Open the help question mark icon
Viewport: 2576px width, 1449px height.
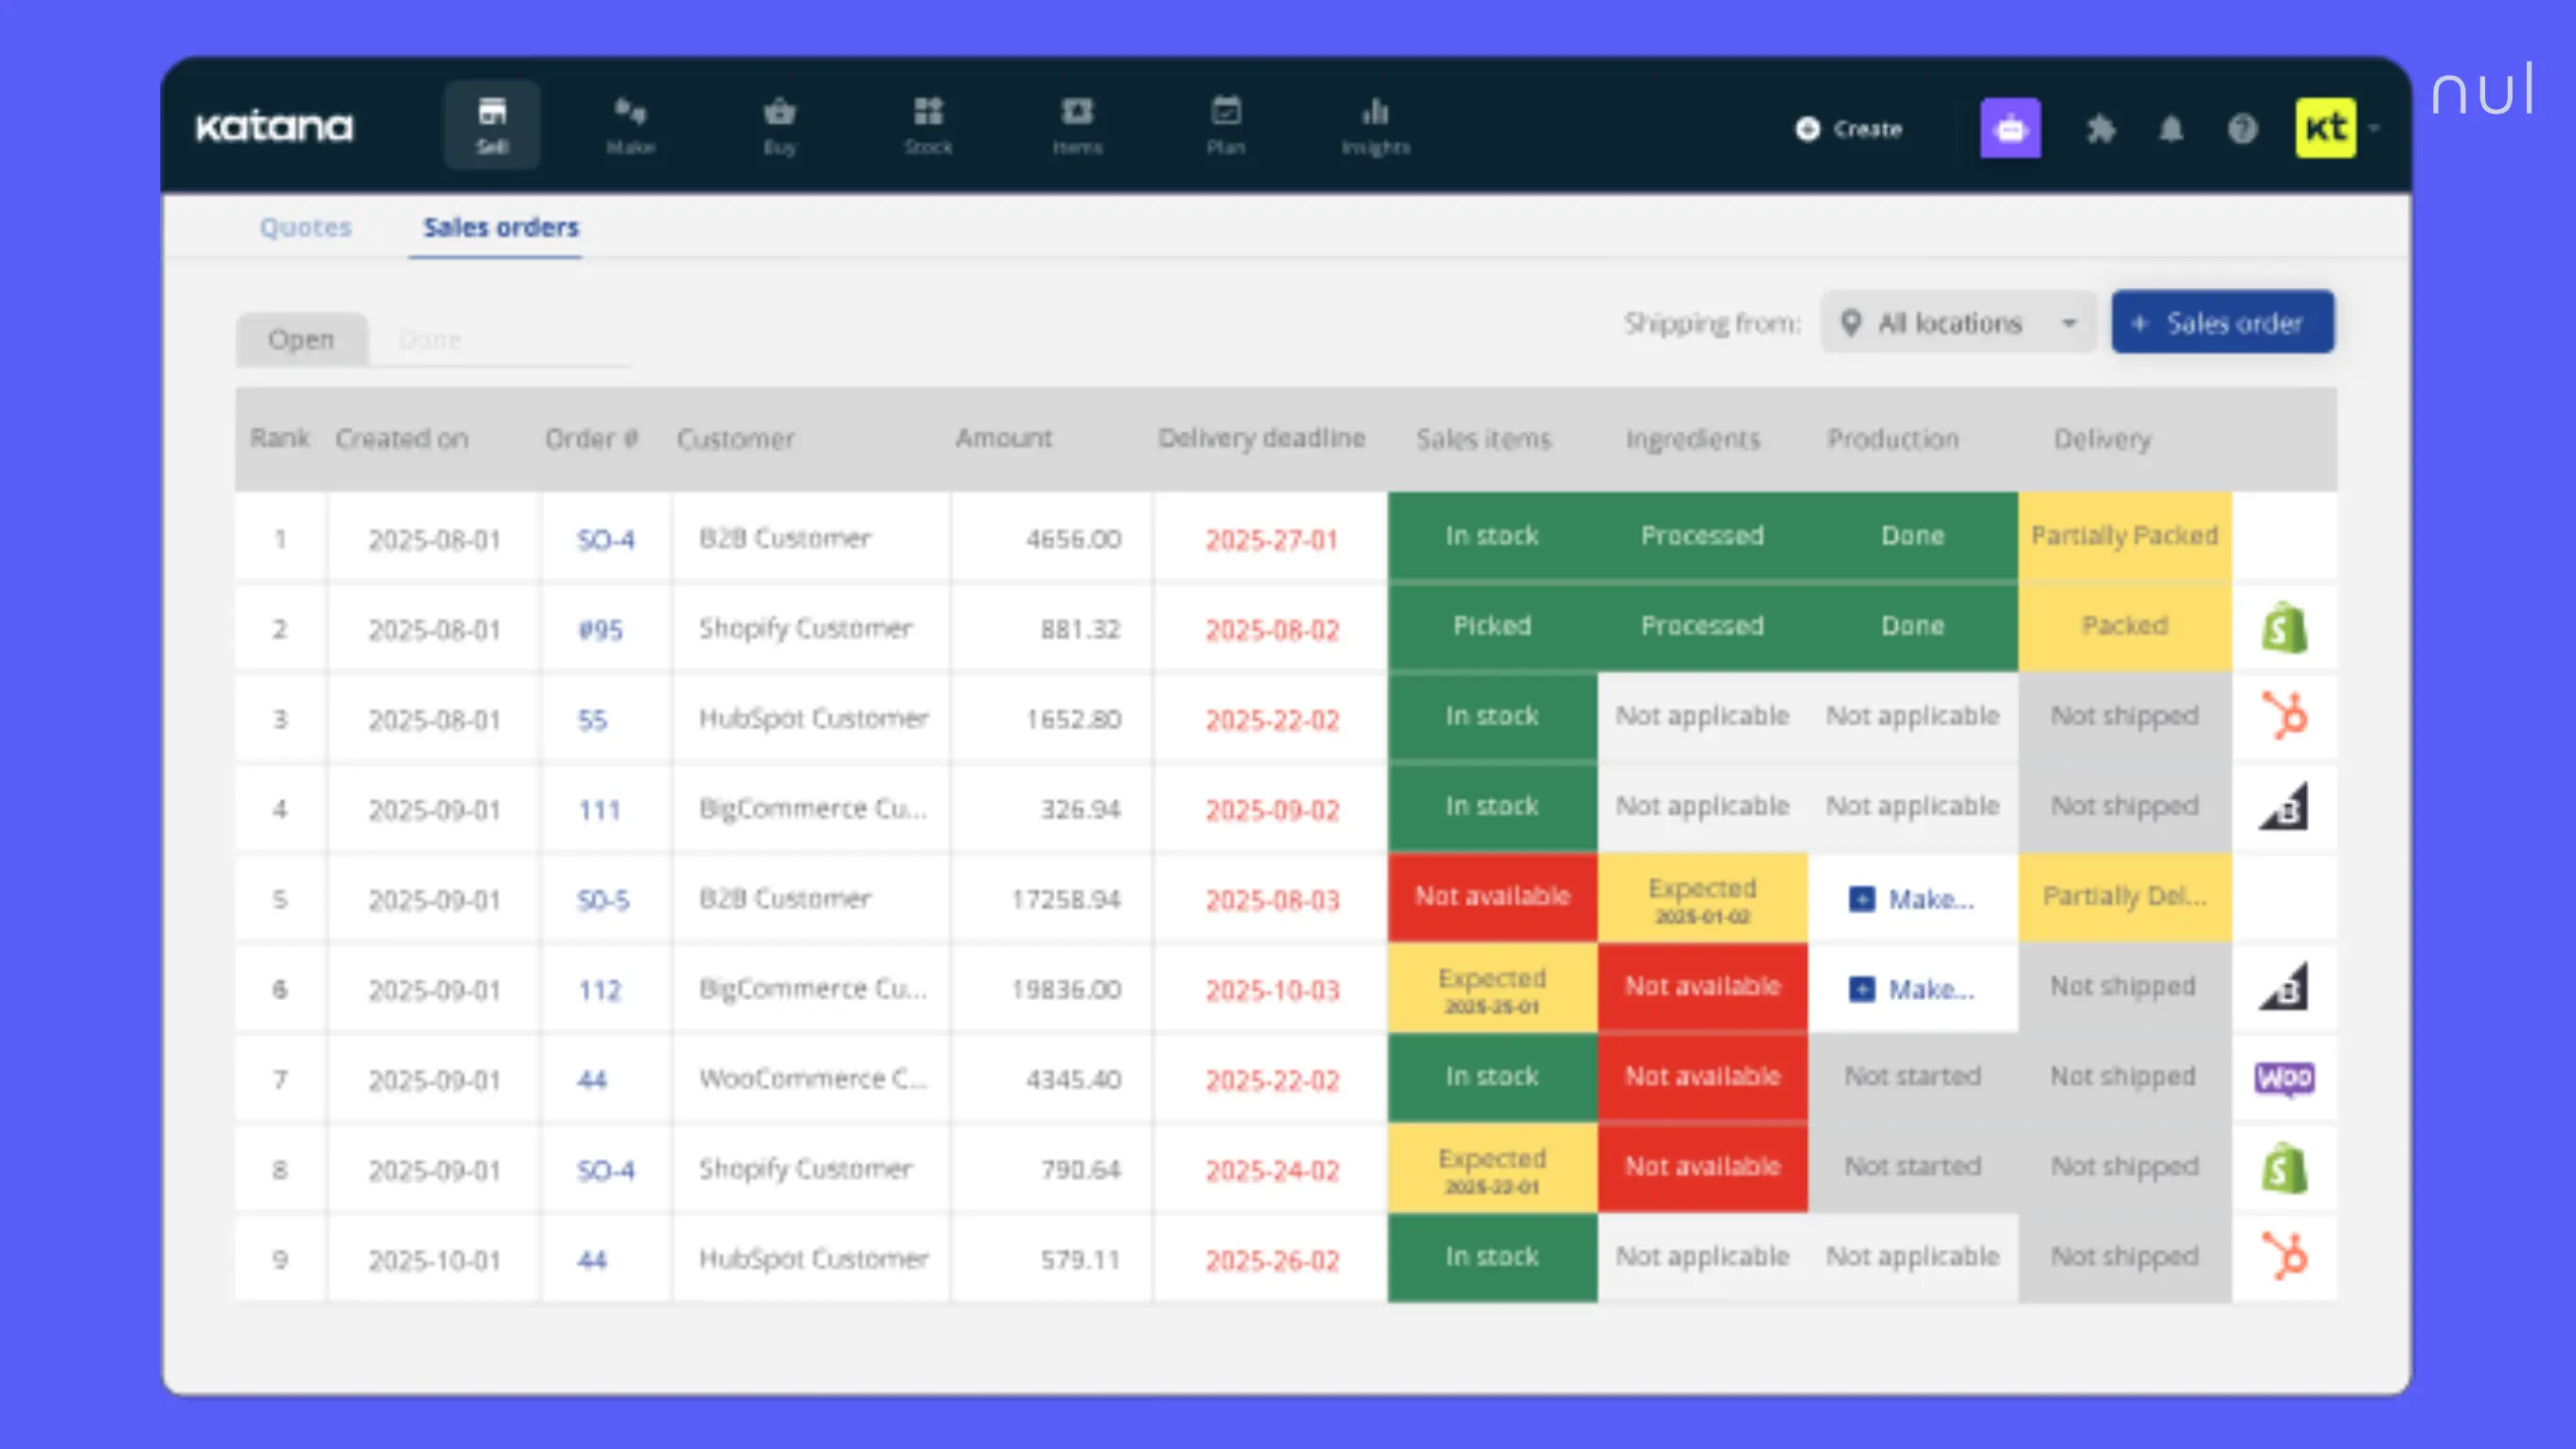click(2243, 129)
